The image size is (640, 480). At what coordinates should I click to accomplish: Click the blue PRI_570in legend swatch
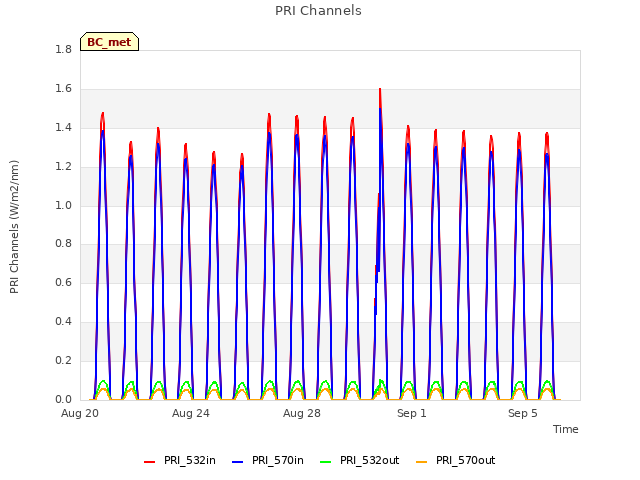click(x=238, y=461)
